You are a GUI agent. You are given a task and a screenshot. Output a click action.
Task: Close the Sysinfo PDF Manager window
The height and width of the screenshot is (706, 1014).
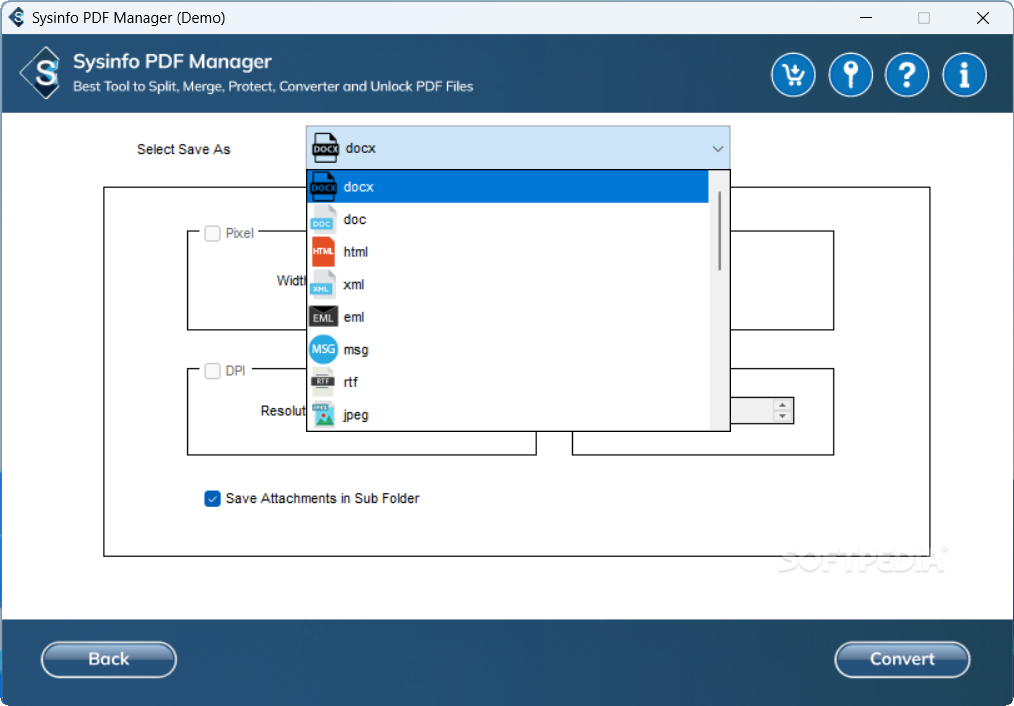[x=982, y=17]
